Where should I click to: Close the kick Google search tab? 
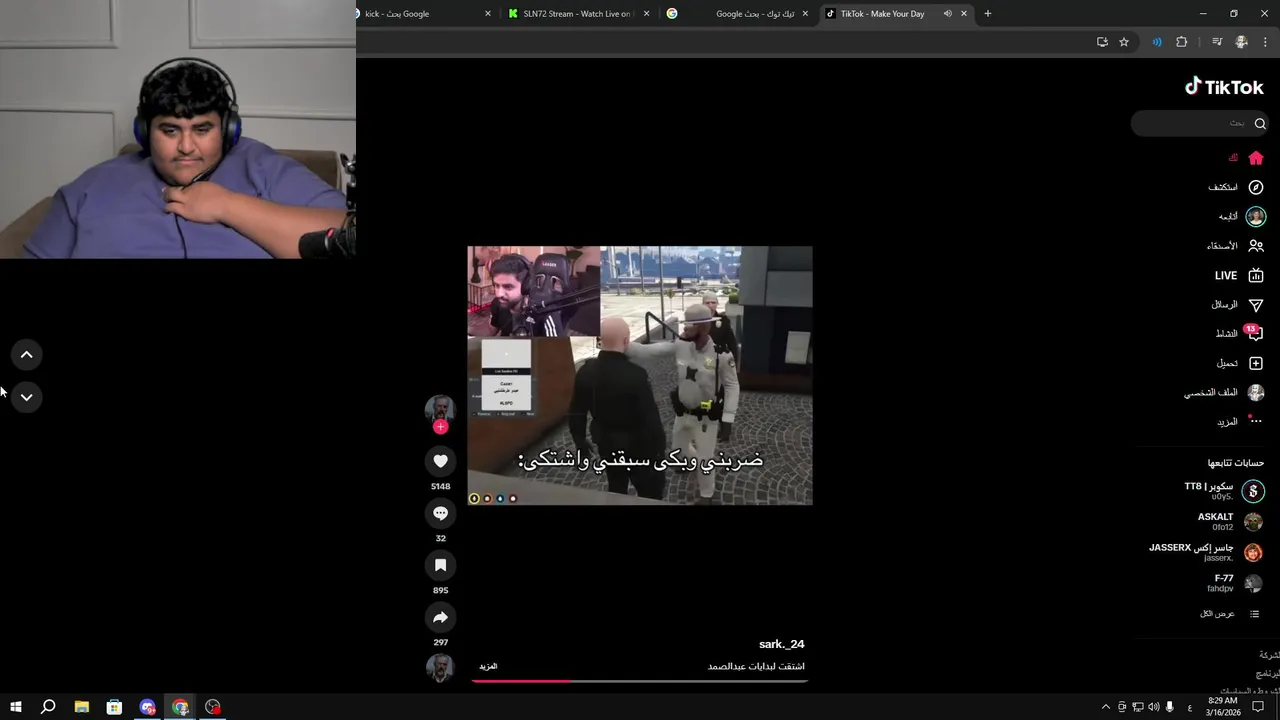[488, 14]
